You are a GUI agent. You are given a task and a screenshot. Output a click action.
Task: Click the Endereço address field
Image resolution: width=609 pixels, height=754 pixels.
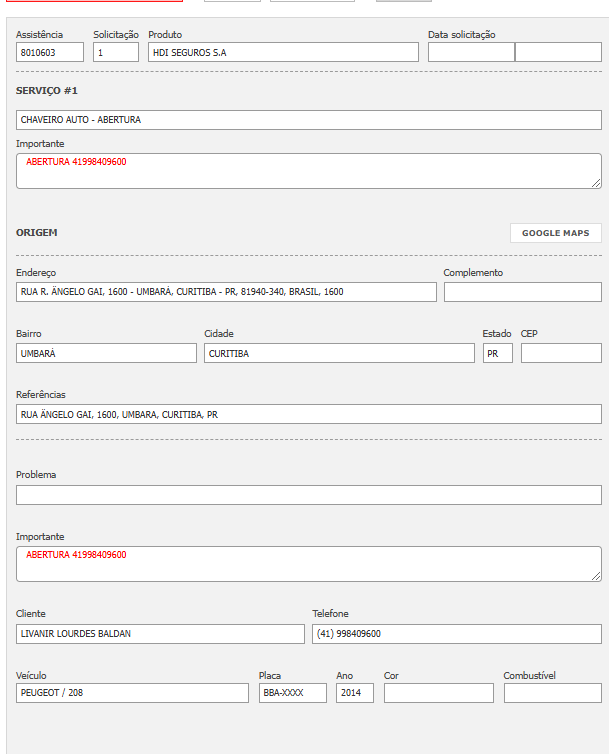click(x=226, y=292)
